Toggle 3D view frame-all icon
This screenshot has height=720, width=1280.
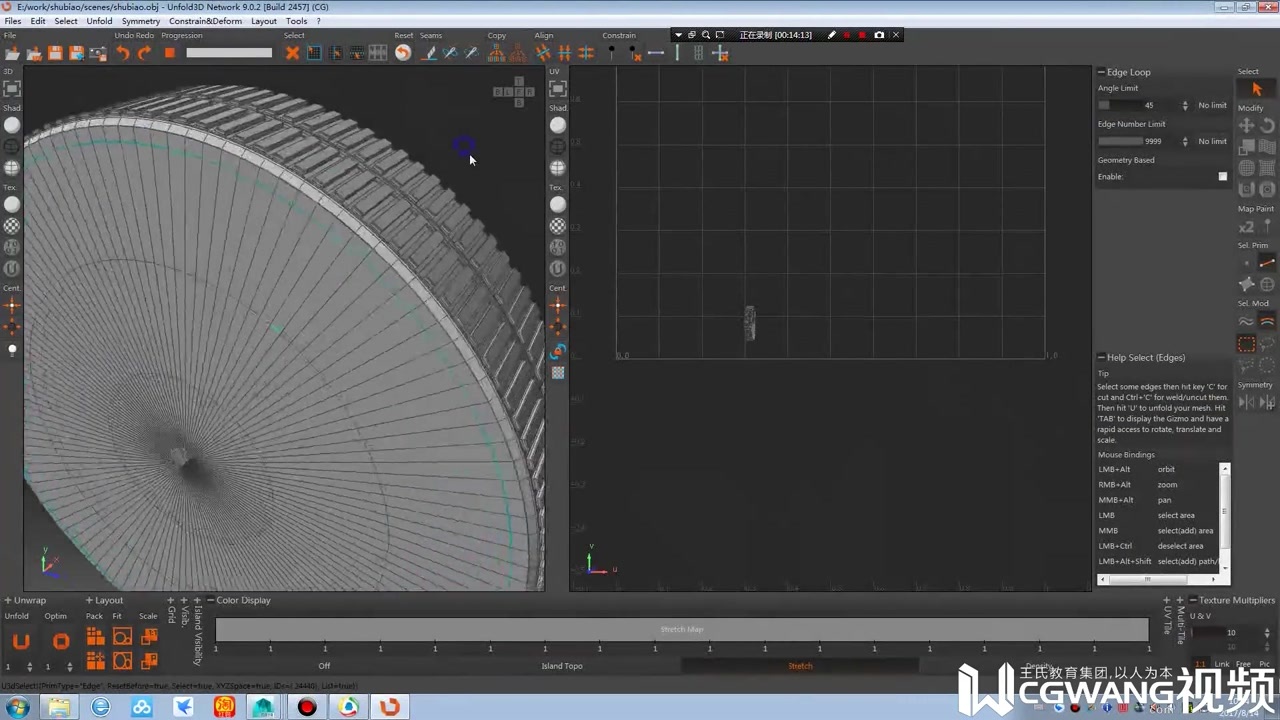tap(12, 89)
